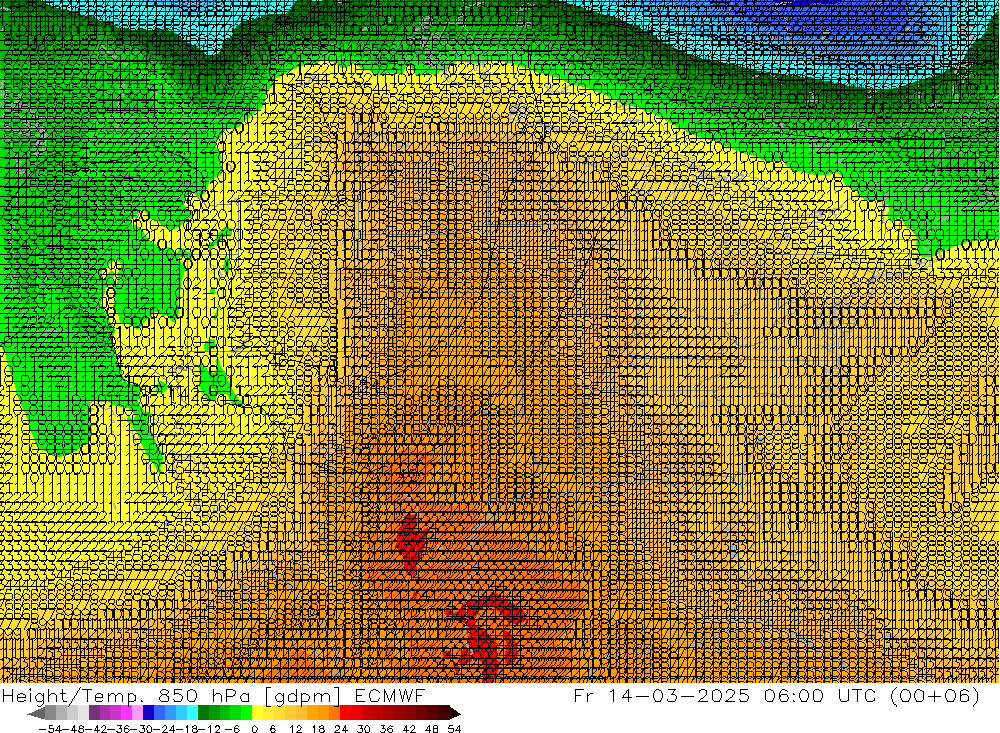Pick the dark blue legend swatch above -30

point(148,713)
